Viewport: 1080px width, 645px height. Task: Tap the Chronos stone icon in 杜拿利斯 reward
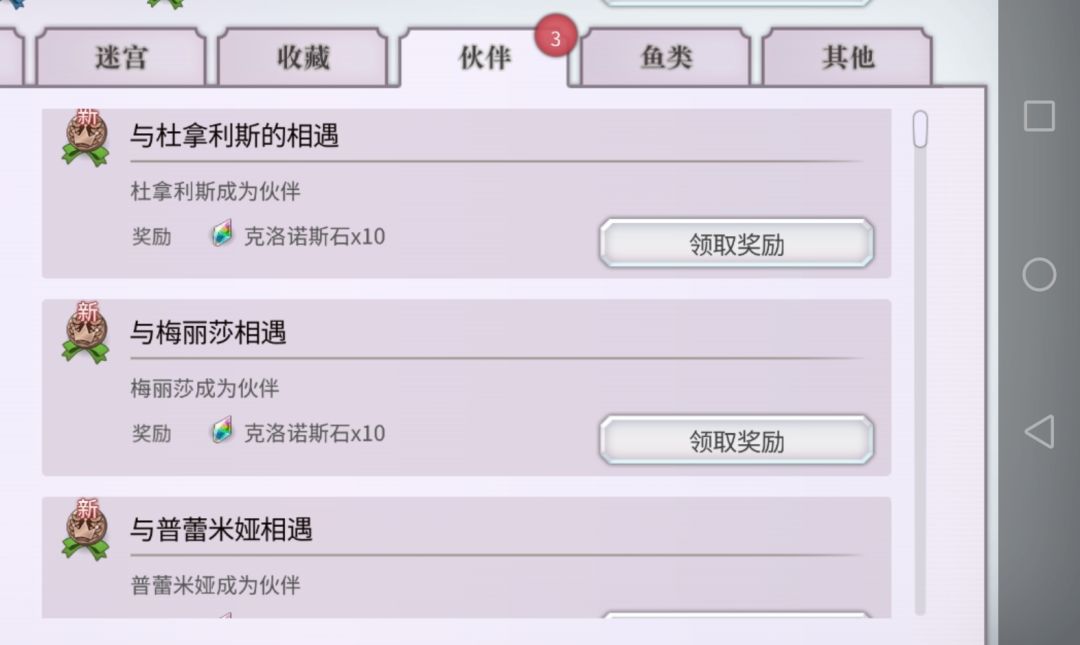(x=221, y=236)
